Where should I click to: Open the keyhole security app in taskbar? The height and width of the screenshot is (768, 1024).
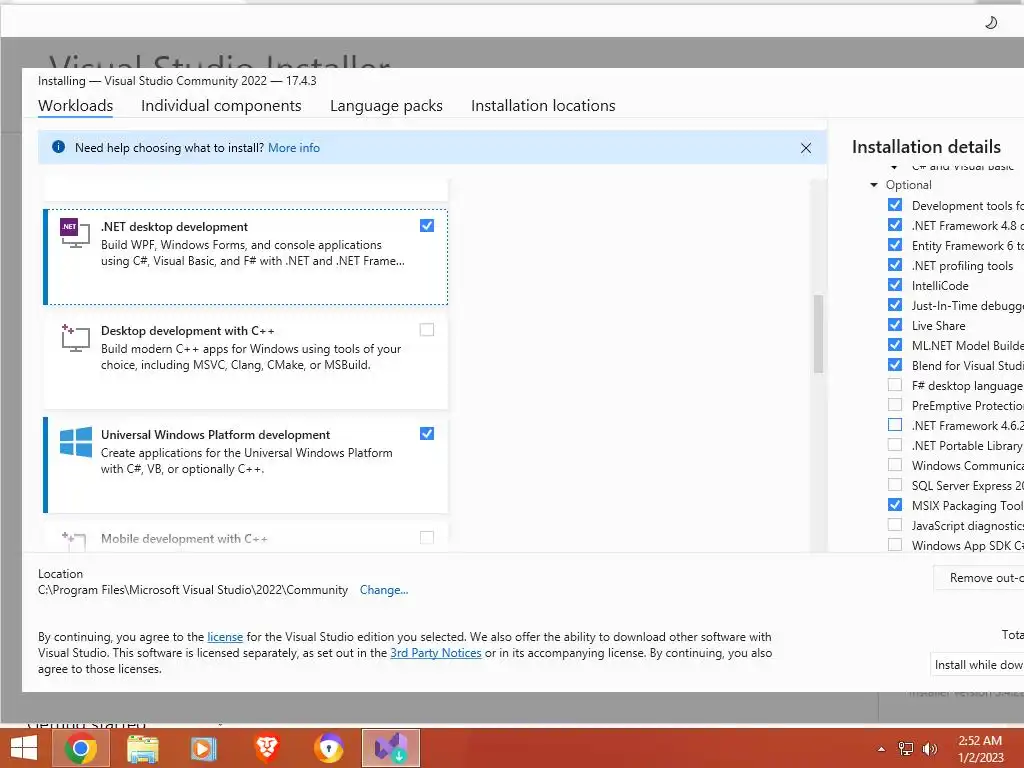(328, 748)
